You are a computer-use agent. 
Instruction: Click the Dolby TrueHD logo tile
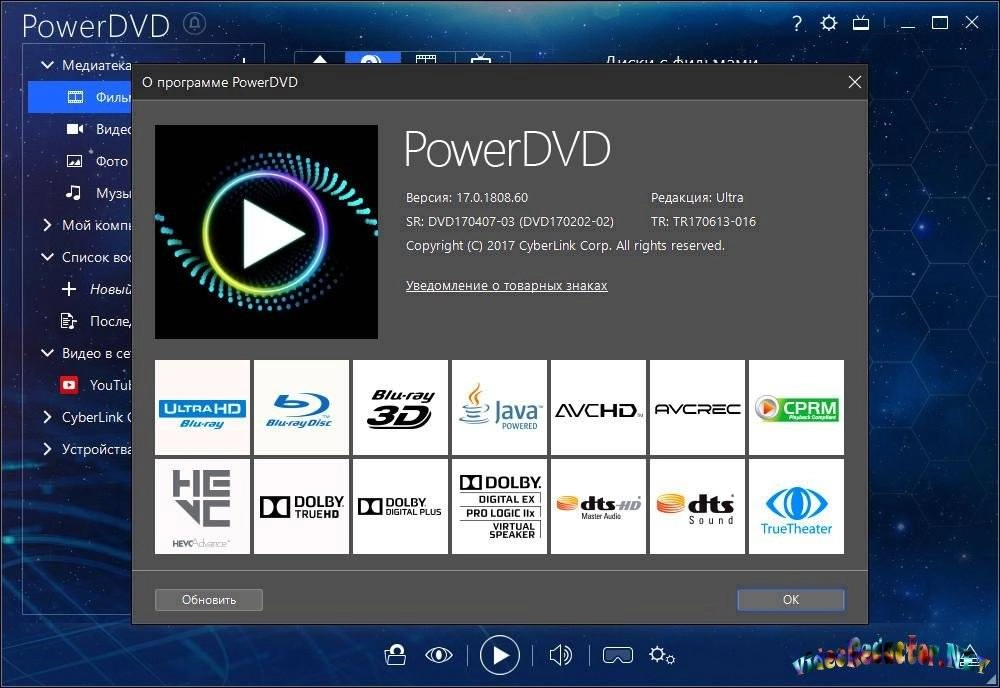(x=301, y=506)
